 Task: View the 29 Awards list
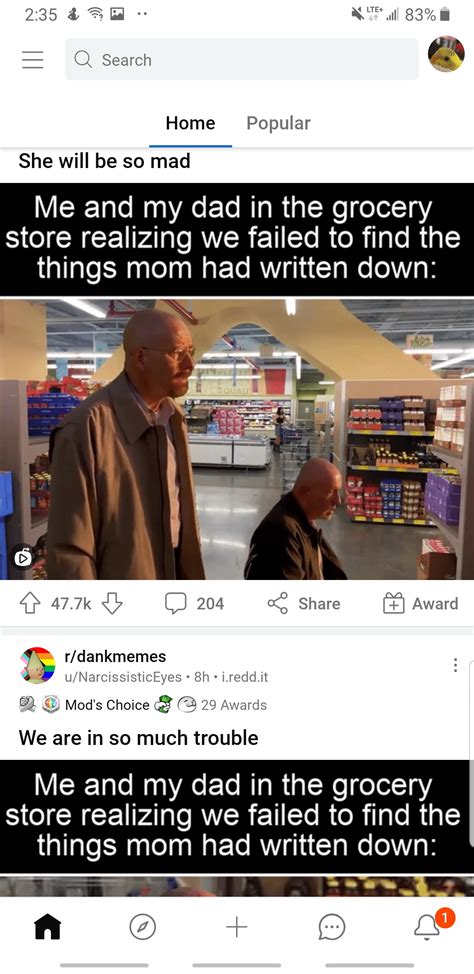click(x=234, y=705)
